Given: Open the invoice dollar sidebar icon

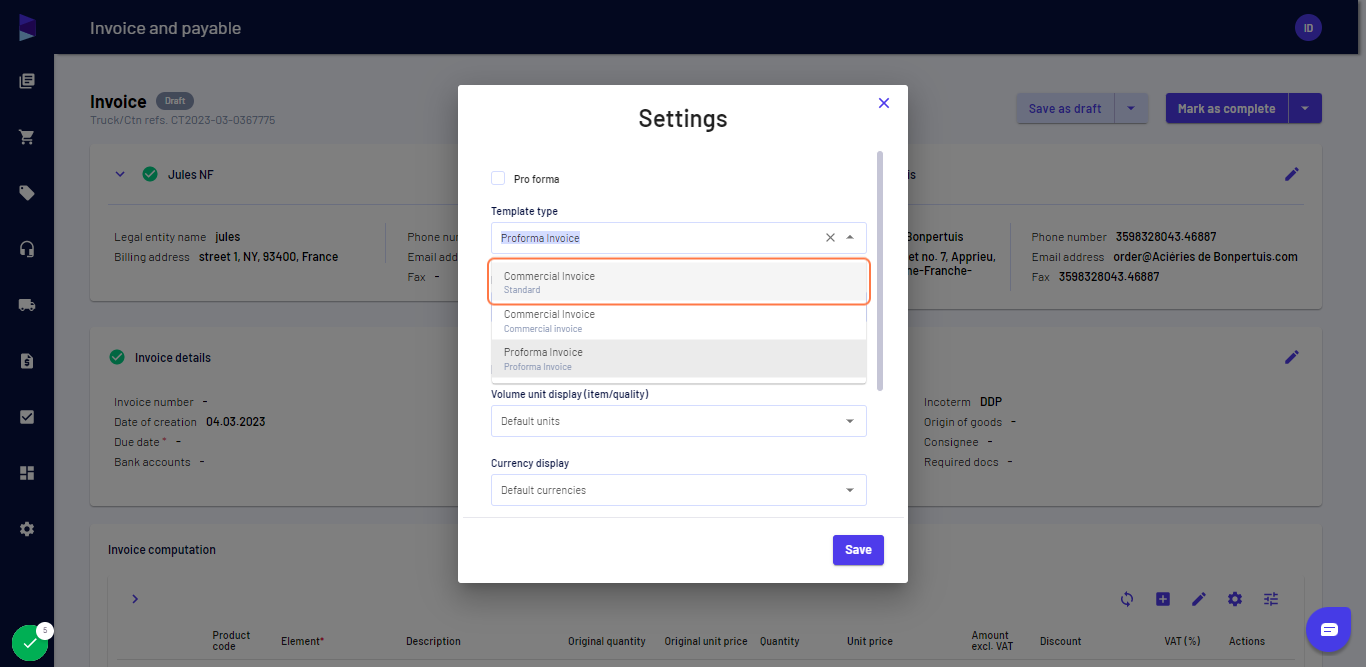Looking at the screenshot, I should 27,361.
